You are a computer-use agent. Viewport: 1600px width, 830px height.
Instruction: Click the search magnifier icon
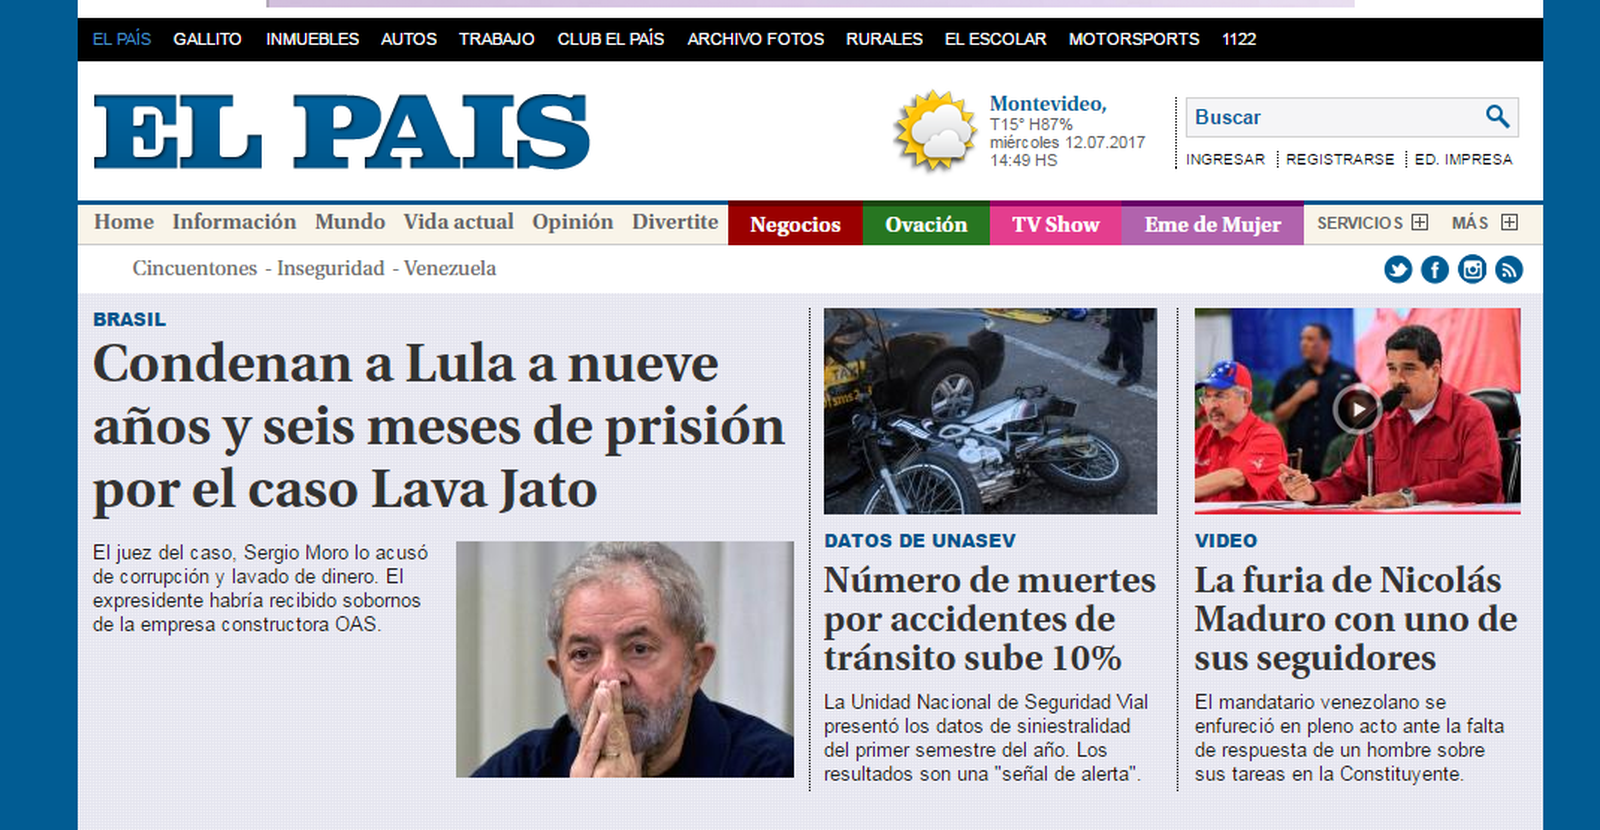1497,116
